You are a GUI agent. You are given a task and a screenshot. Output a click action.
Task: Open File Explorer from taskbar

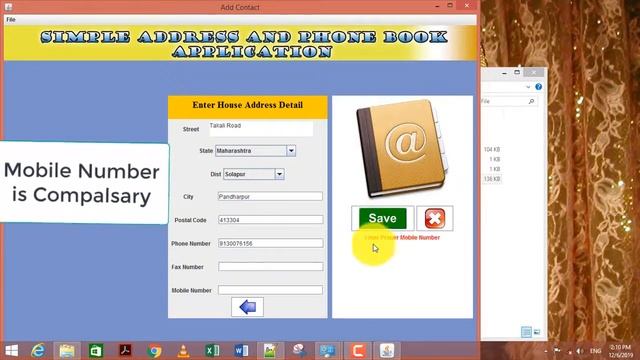pyautogui.click(x=67, y=351)
